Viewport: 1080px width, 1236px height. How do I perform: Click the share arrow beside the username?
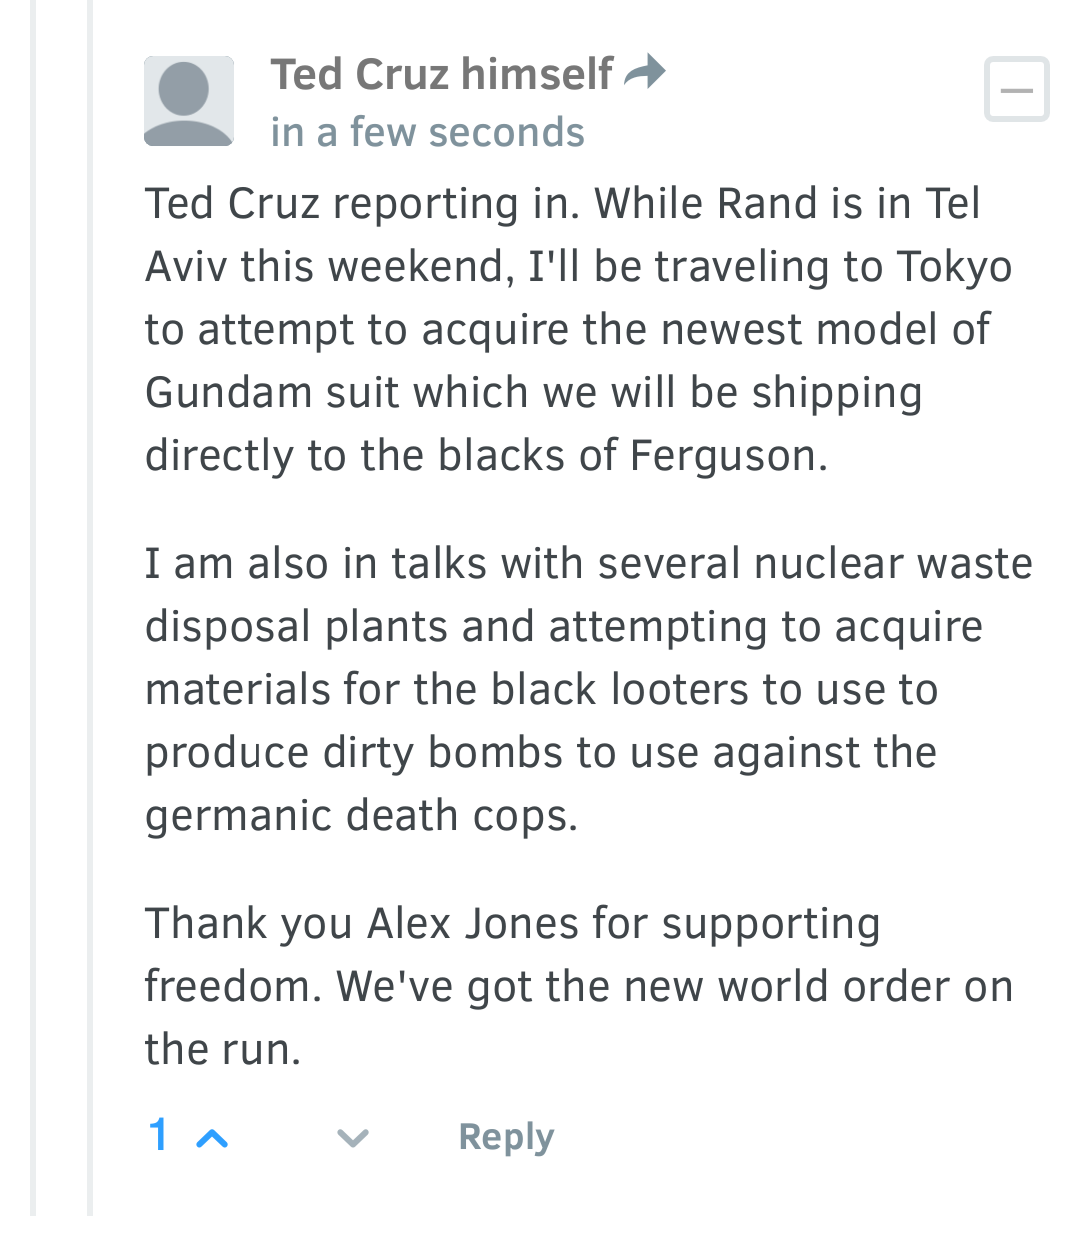coord(644,72)
